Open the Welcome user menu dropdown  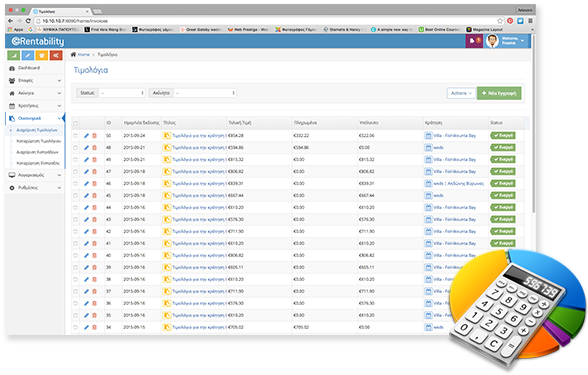pyautogui.click(x=513, y=41)
